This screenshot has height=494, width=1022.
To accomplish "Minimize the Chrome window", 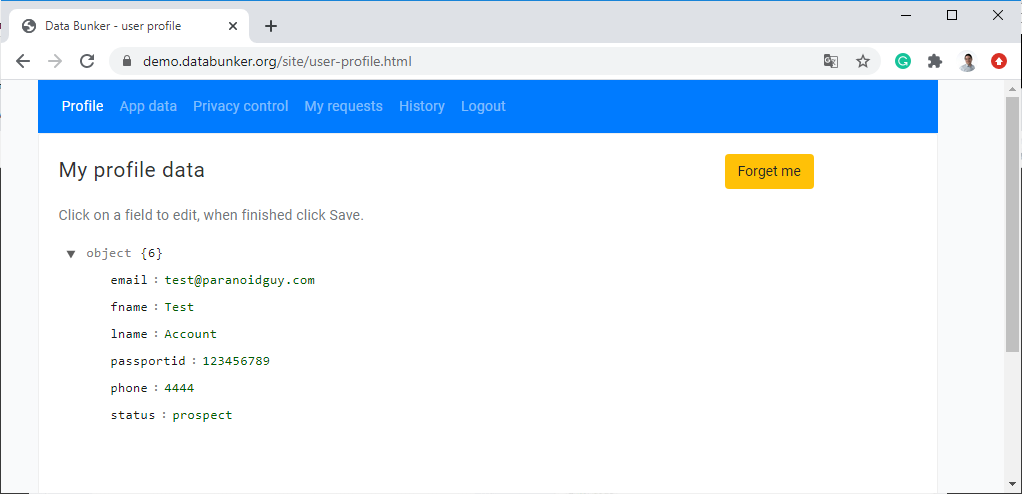I will pyautogui.click(x=906, y=16).
